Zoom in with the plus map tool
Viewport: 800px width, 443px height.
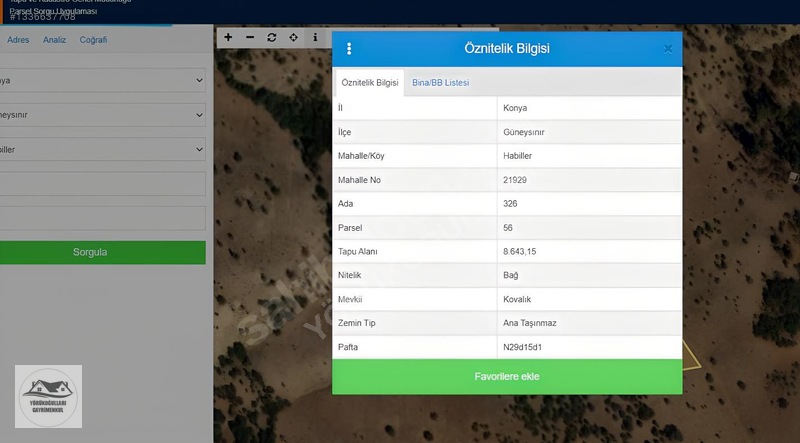point(228,37)
